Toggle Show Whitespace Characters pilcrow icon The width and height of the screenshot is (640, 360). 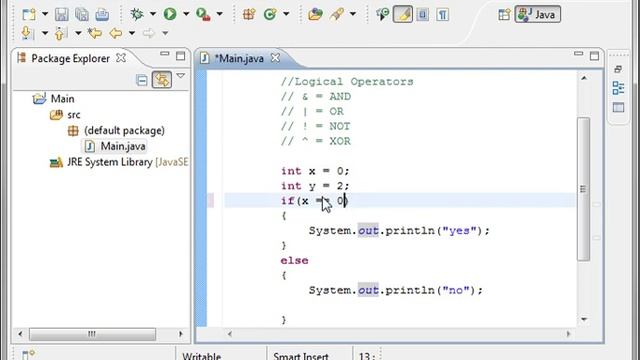click(x=442, y=15)
